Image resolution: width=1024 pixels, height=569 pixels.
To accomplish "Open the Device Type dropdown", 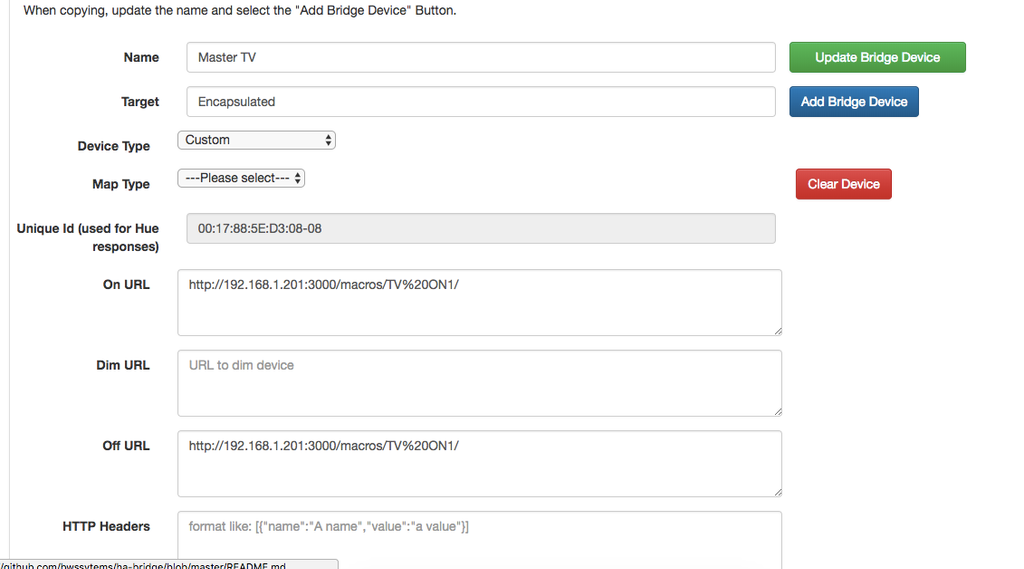I will click(x=256, y=140).
